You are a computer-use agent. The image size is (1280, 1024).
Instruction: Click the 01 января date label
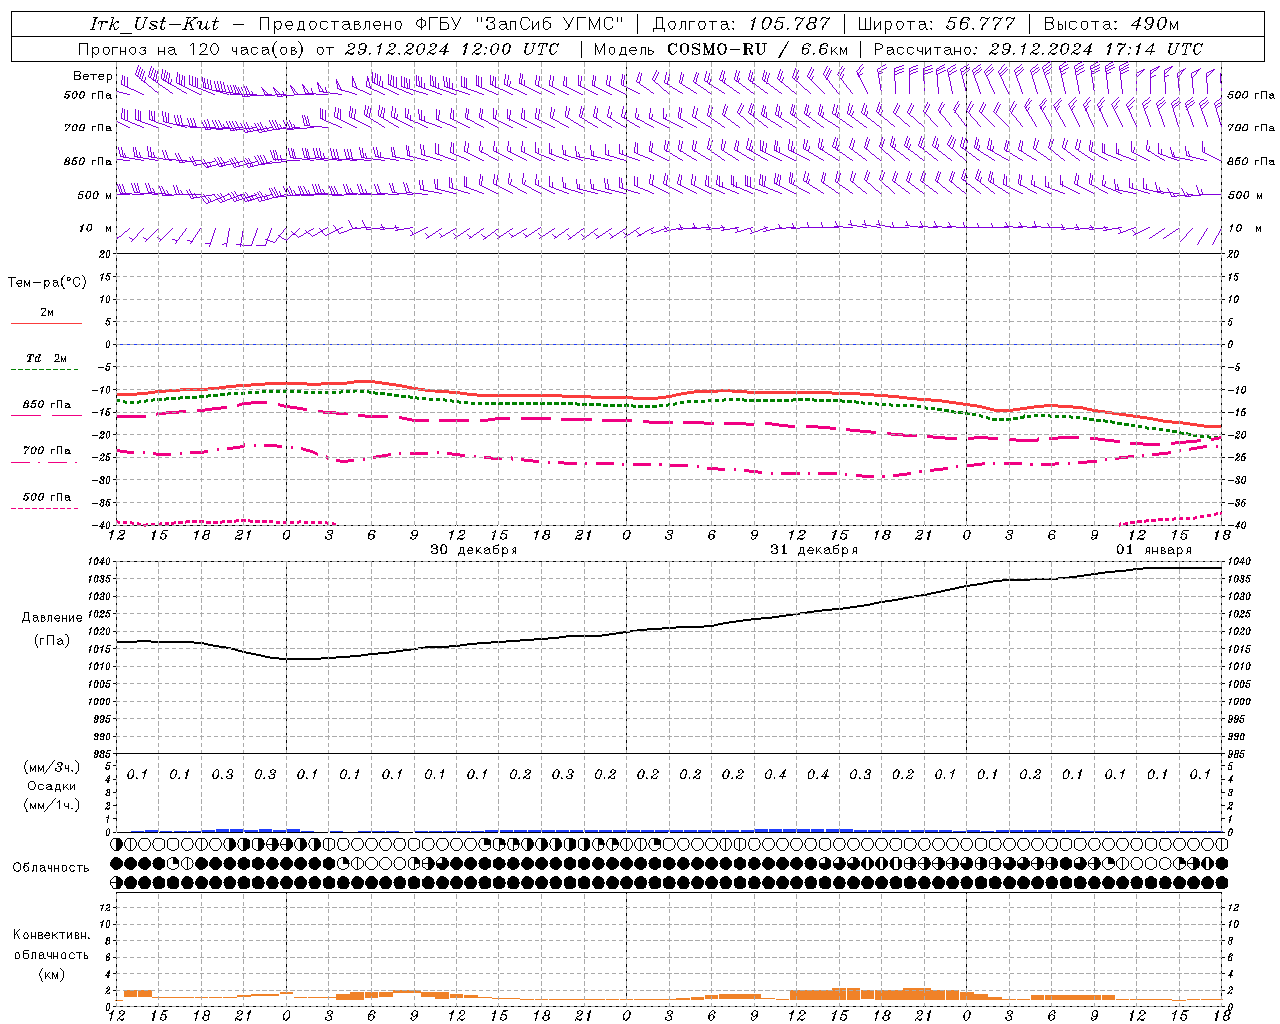tap(1154, 550)
